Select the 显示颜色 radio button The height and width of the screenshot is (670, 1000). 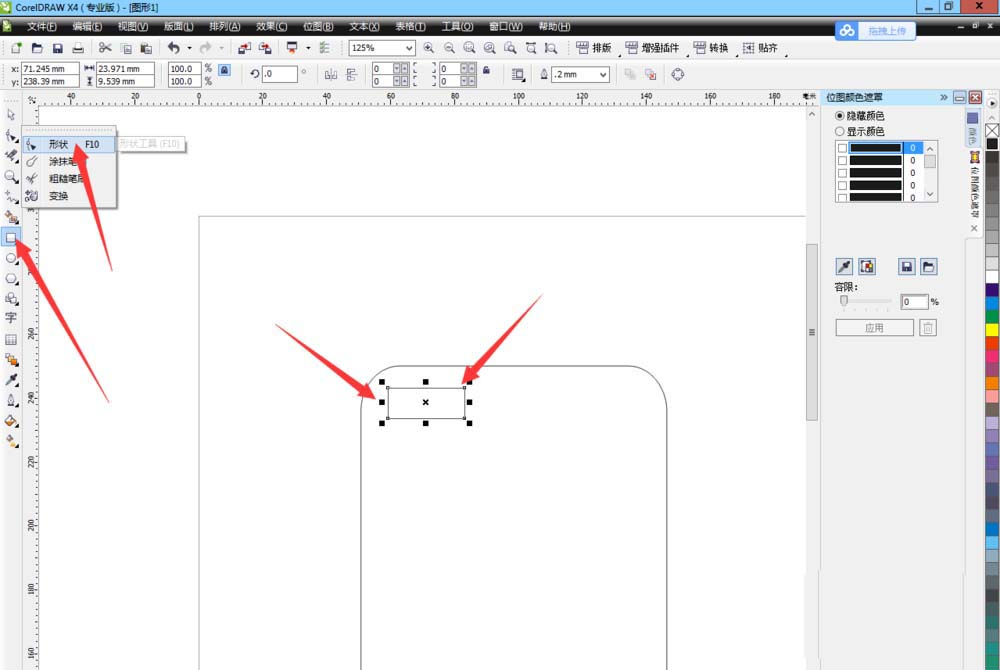tap(839, 131)
